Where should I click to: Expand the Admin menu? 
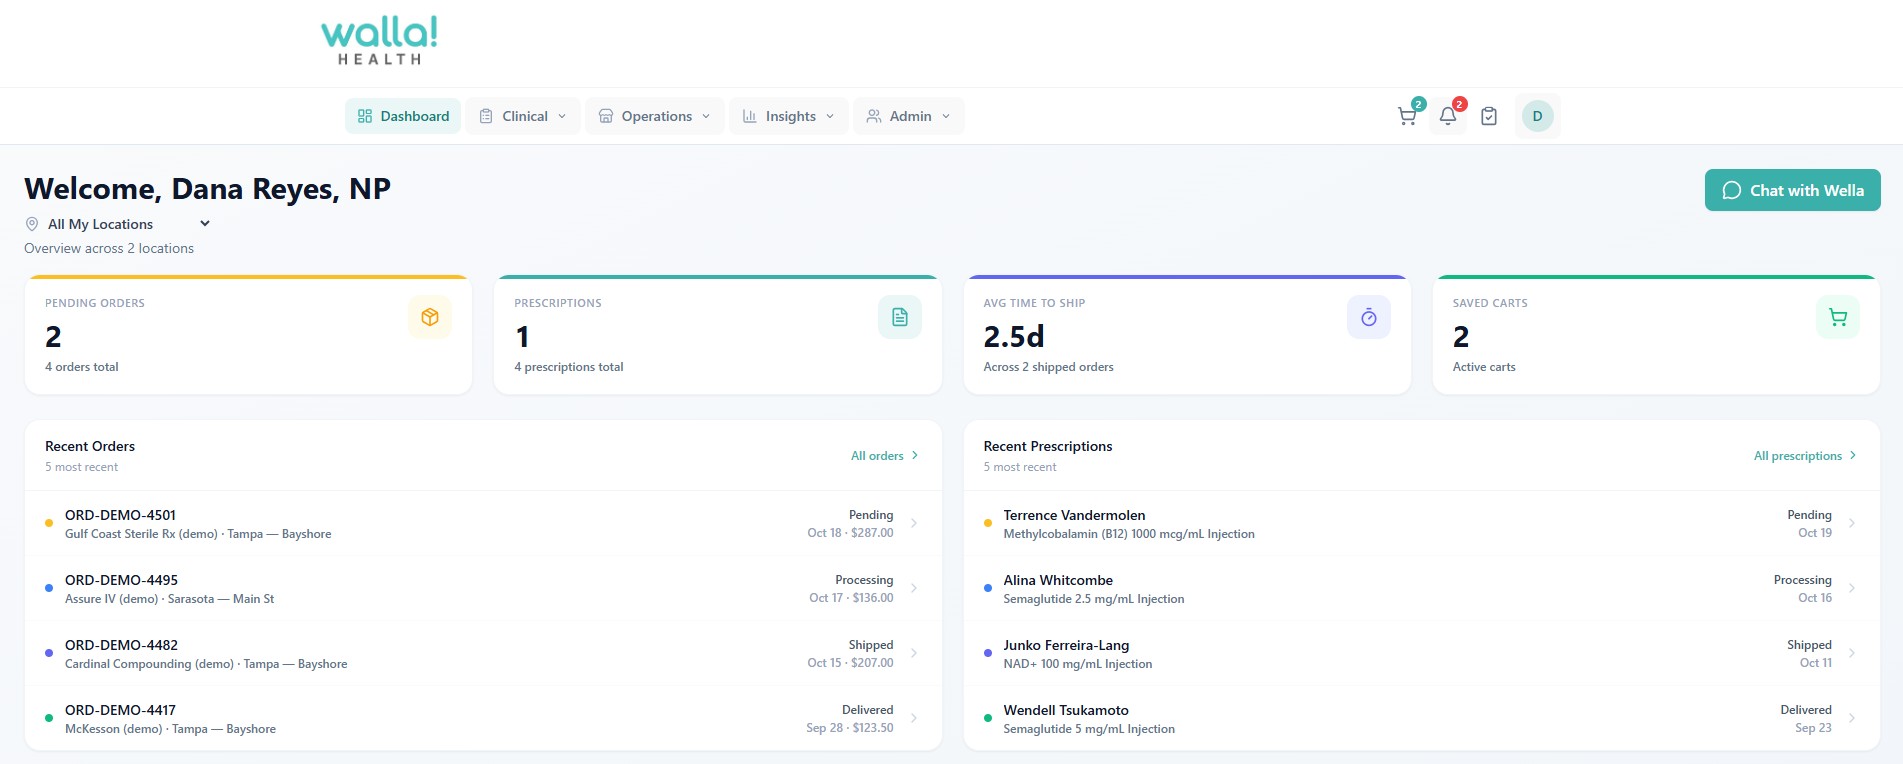909,116
